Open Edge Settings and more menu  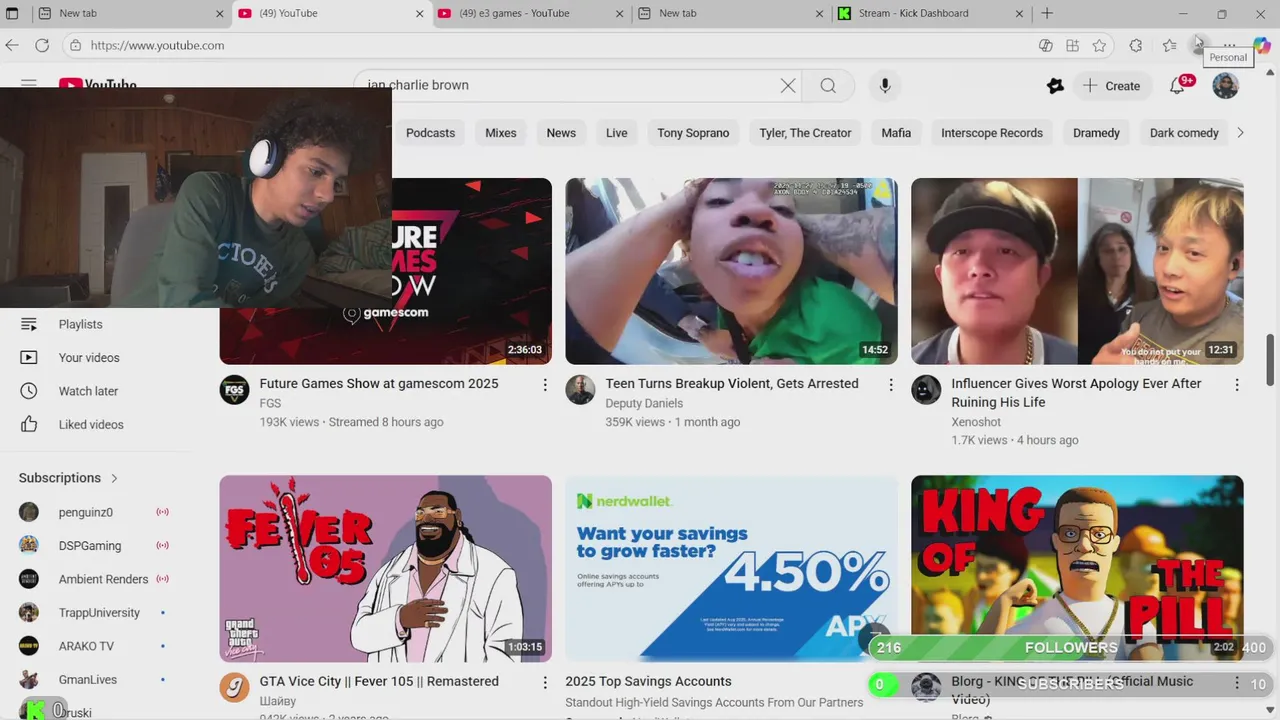[1229, 45]
